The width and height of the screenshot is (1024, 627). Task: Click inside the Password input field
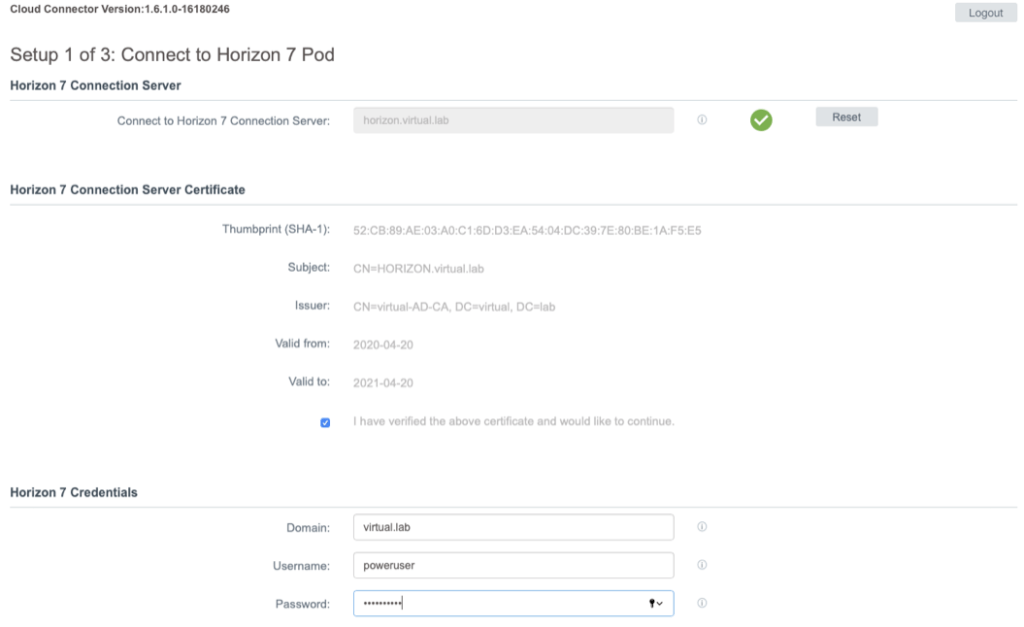500,603
